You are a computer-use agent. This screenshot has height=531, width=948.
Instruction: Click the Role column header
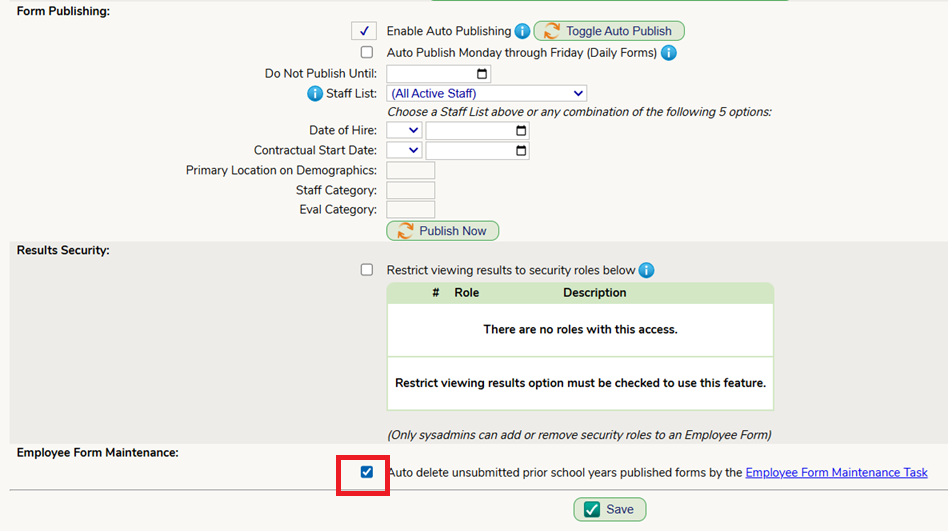[x=466, y=293]
